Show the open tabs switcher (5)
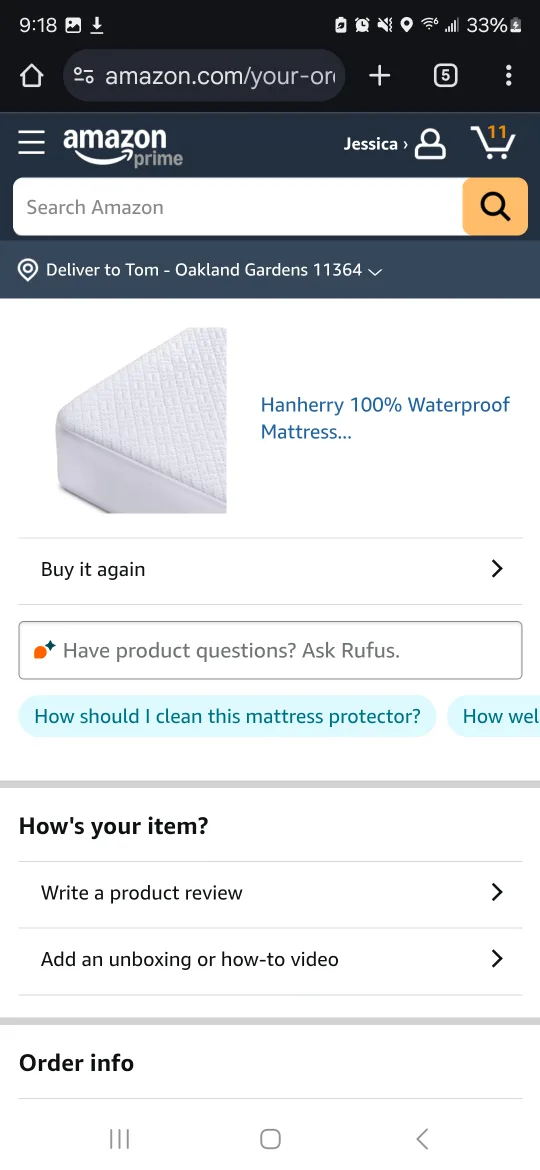Viewport: 540px width, 1170px height. click(445, 75)
